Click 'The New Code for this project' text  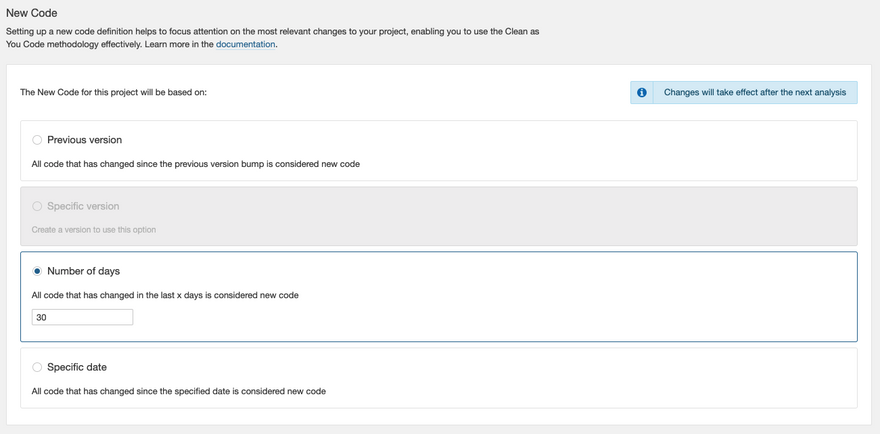pos(113,92)
